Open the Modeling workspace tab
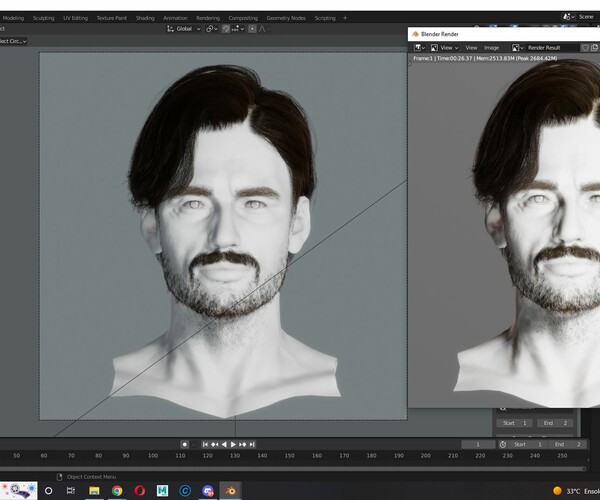 click(13, 18)
